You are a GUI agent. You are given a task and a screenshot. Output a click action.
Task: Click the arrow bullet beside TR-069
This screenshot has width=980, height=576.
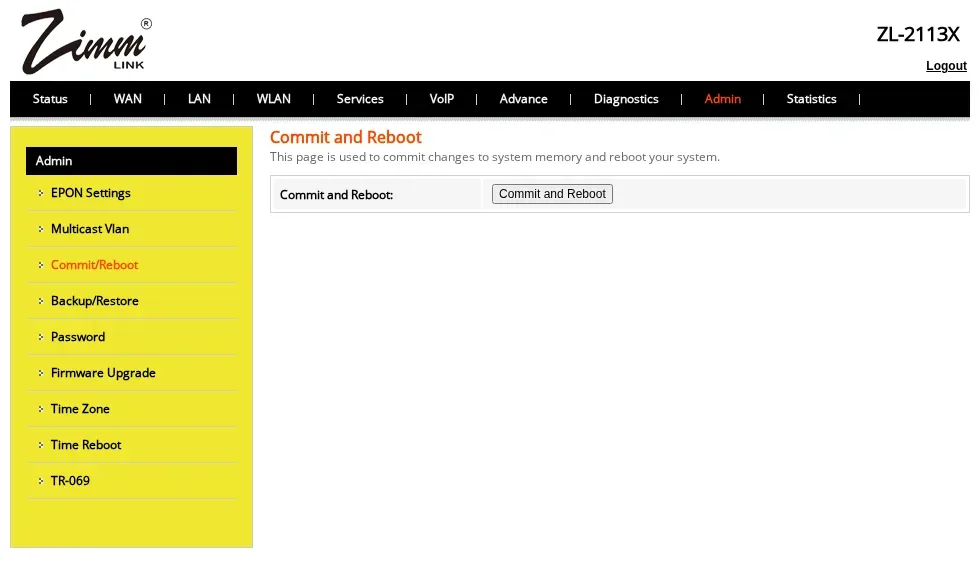tap(41, 481)
